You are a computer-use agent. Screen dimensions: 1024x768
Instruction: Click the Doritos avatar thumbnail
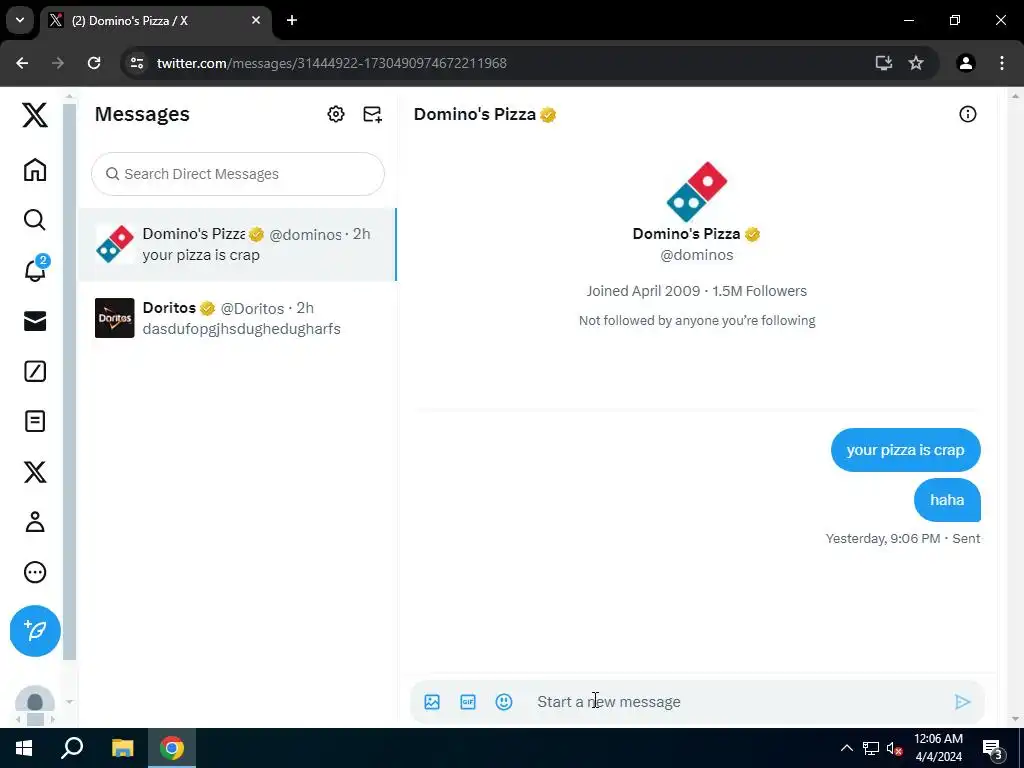pos(114,318)
